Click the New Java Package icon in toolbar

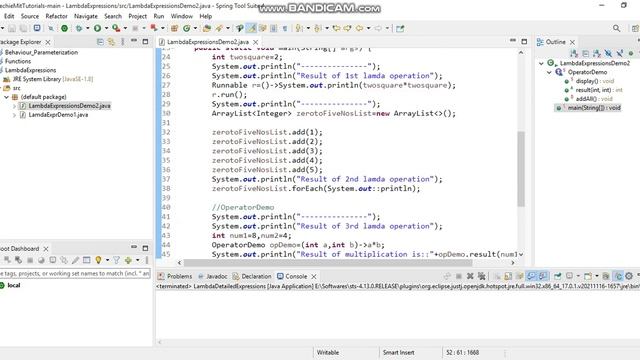pos(174,28)
